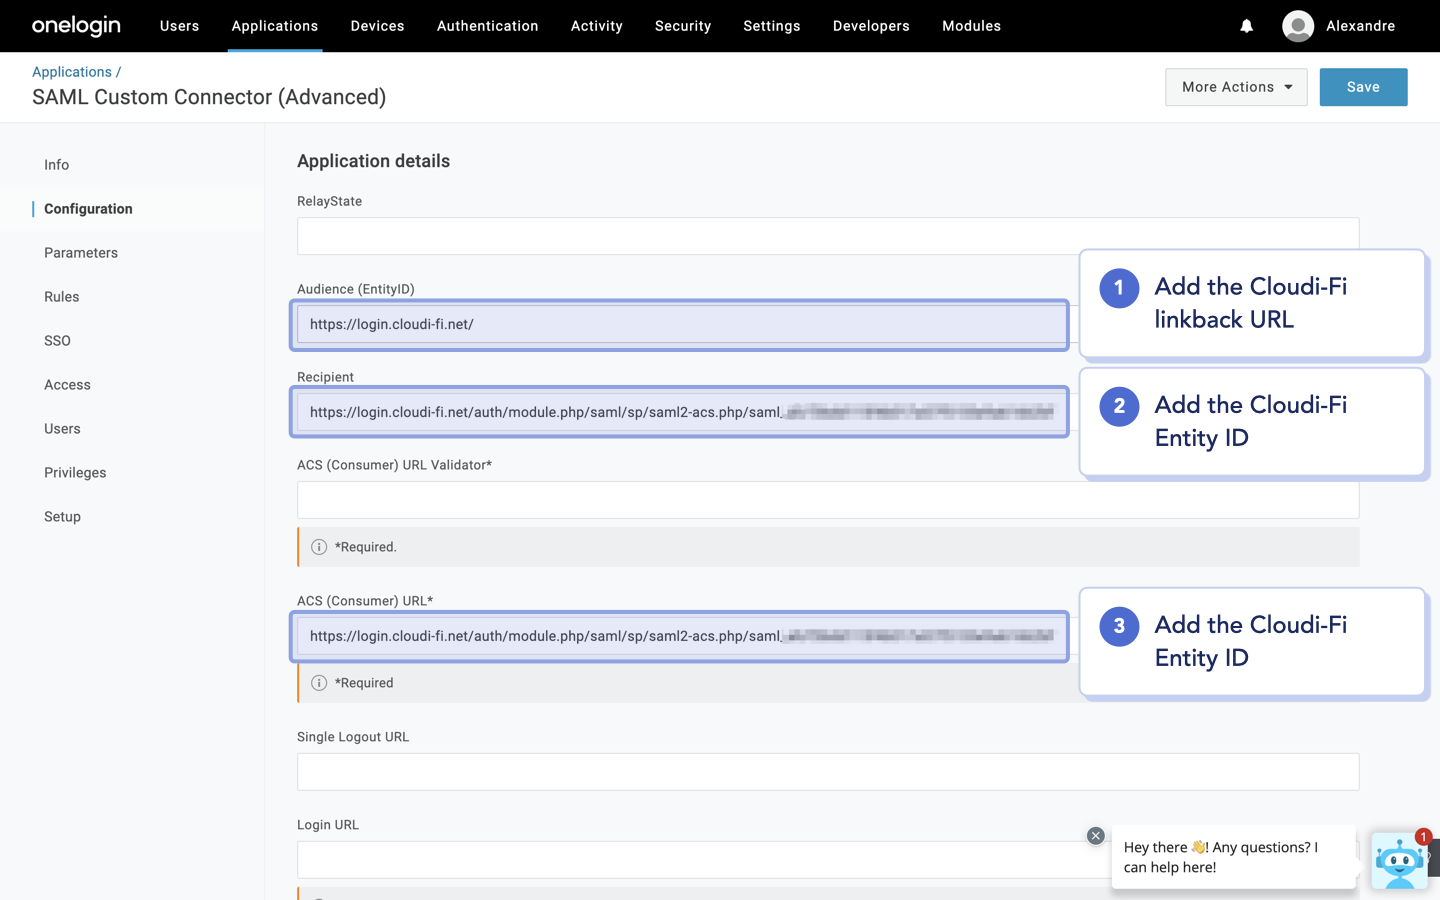This screenshot has height=900, width=1440.
Task: Select the SSO sidebar tab
Action: [x=57, y=340]
